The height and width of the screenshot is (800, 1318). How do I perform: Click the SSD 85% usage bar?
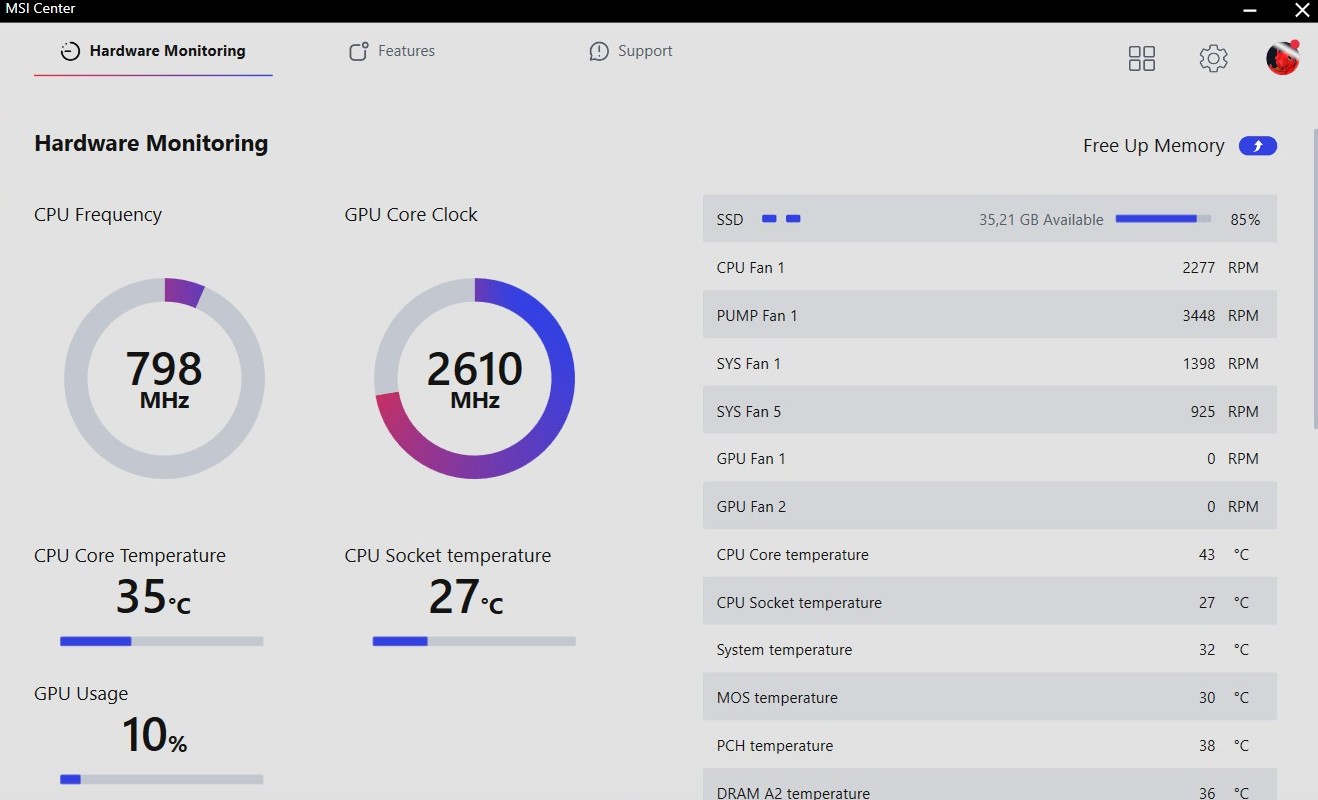(x=1163, y=218)
